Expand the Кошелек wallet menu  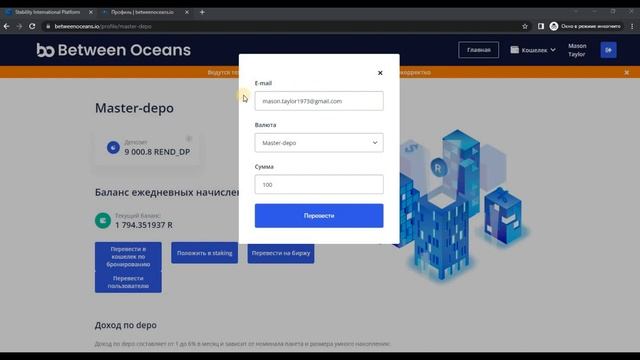pos(533,50)
